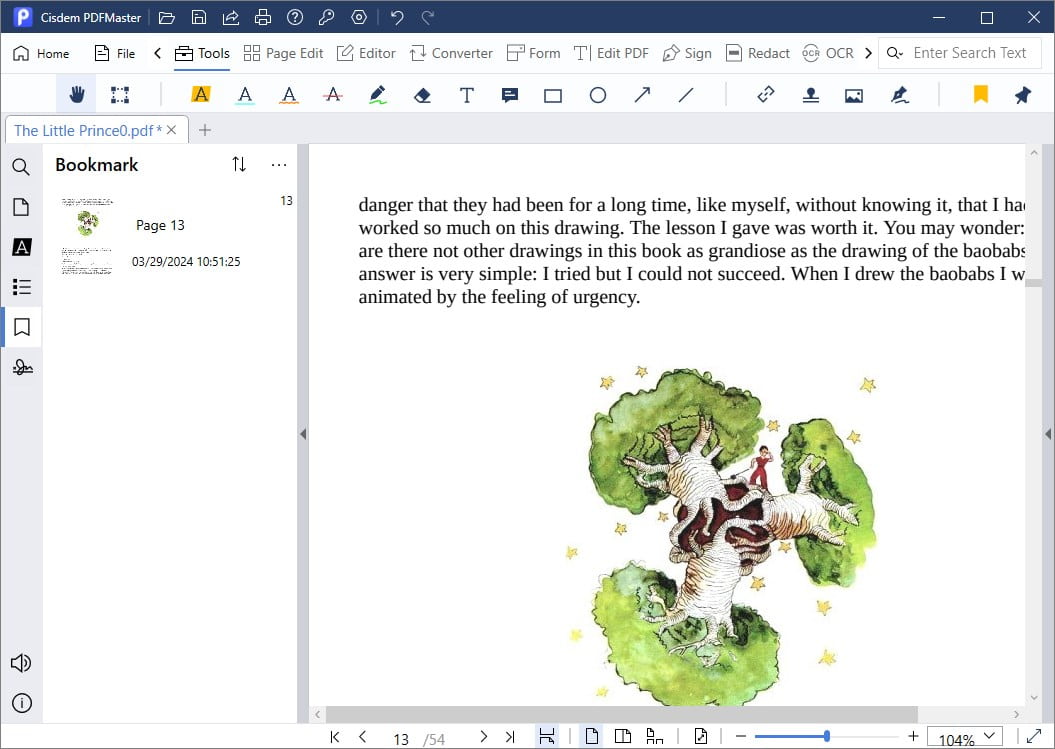The image size is (1055, 749).
Task: Click the pin icon in toolbar
Action: pos(1023,95)
